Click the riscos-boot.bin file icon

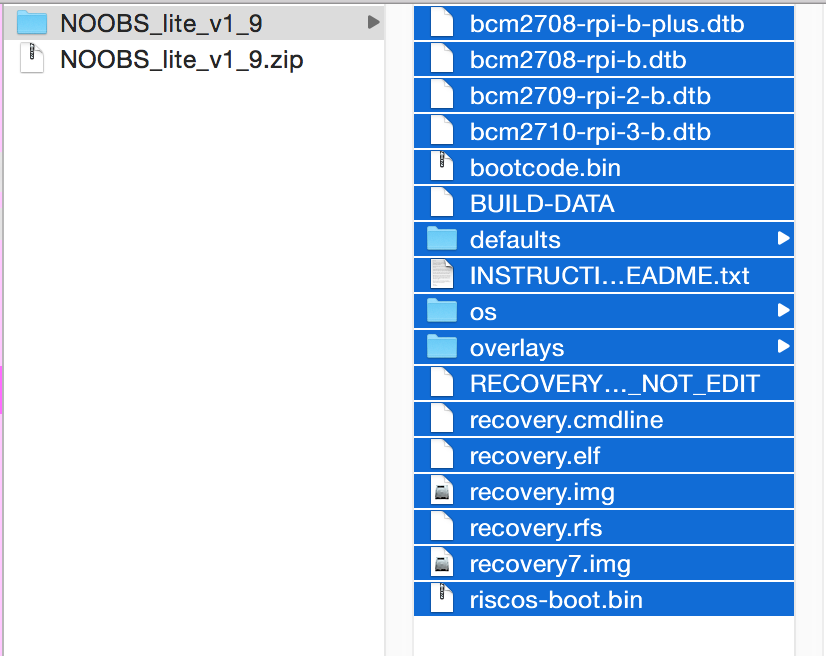point(441,599)
